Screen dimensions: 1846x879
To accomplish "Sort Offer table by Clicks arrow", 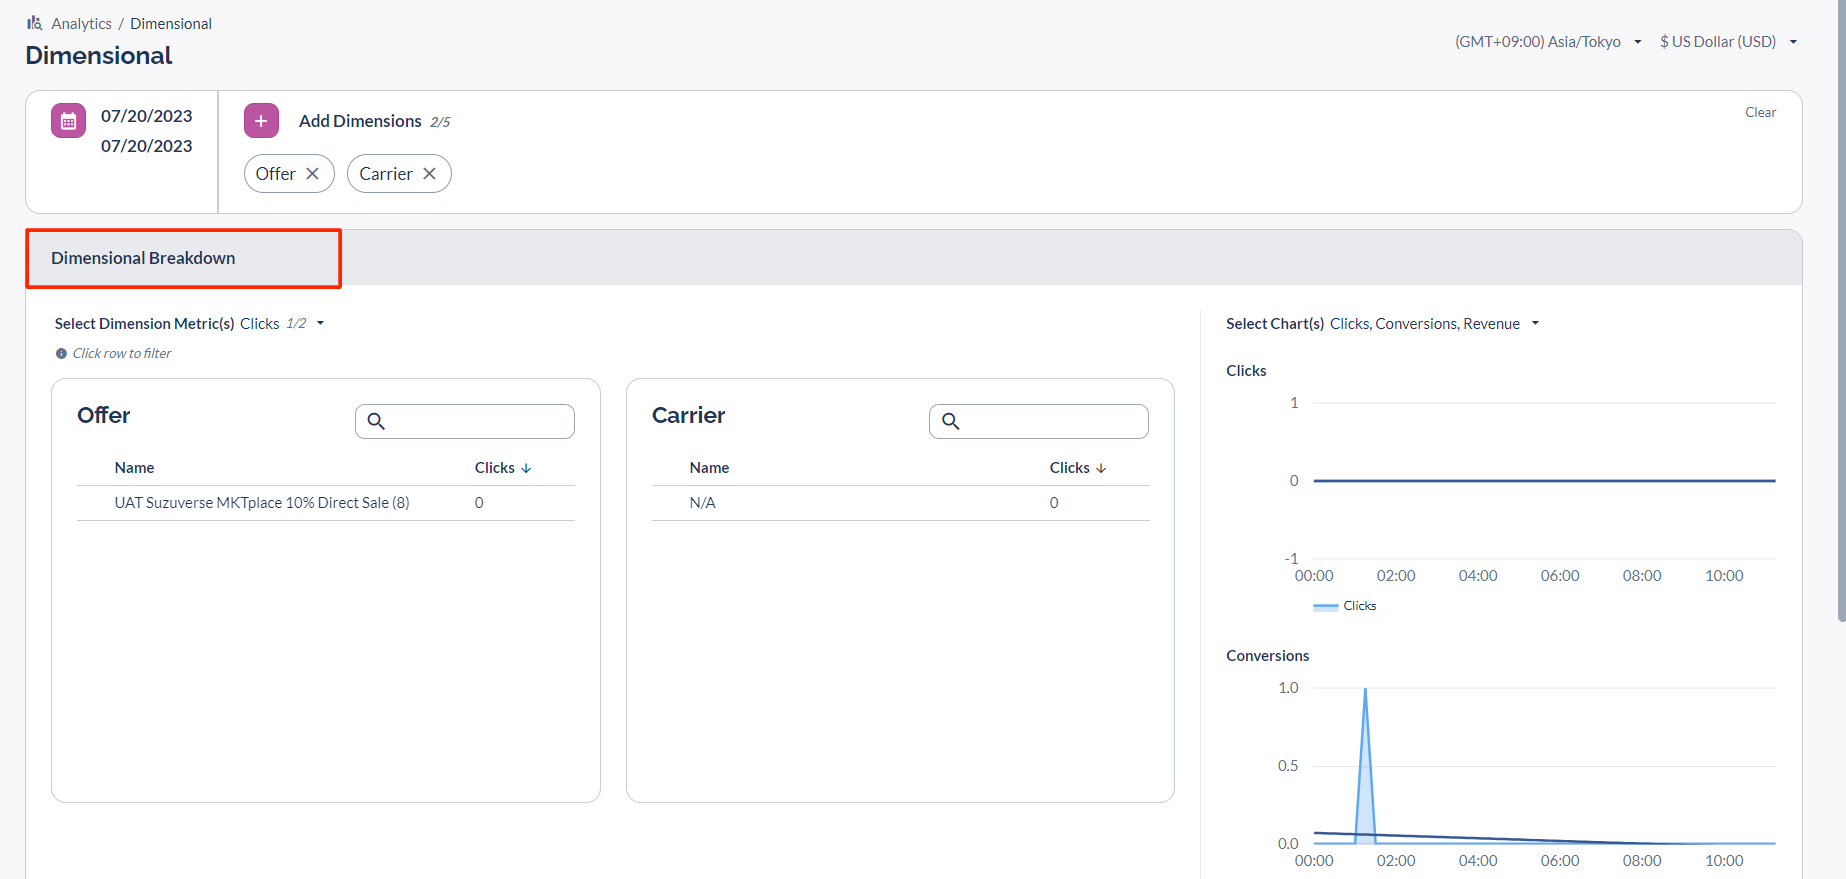I will [x=526, y=468].
